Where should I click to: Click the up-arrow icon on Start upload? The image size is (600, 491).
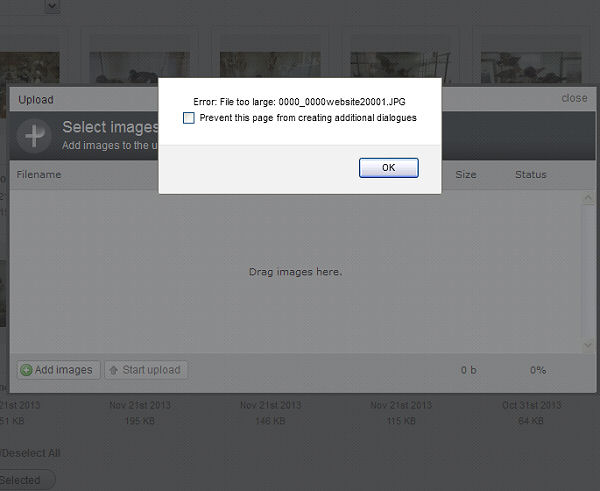click(x=113, y=370)
